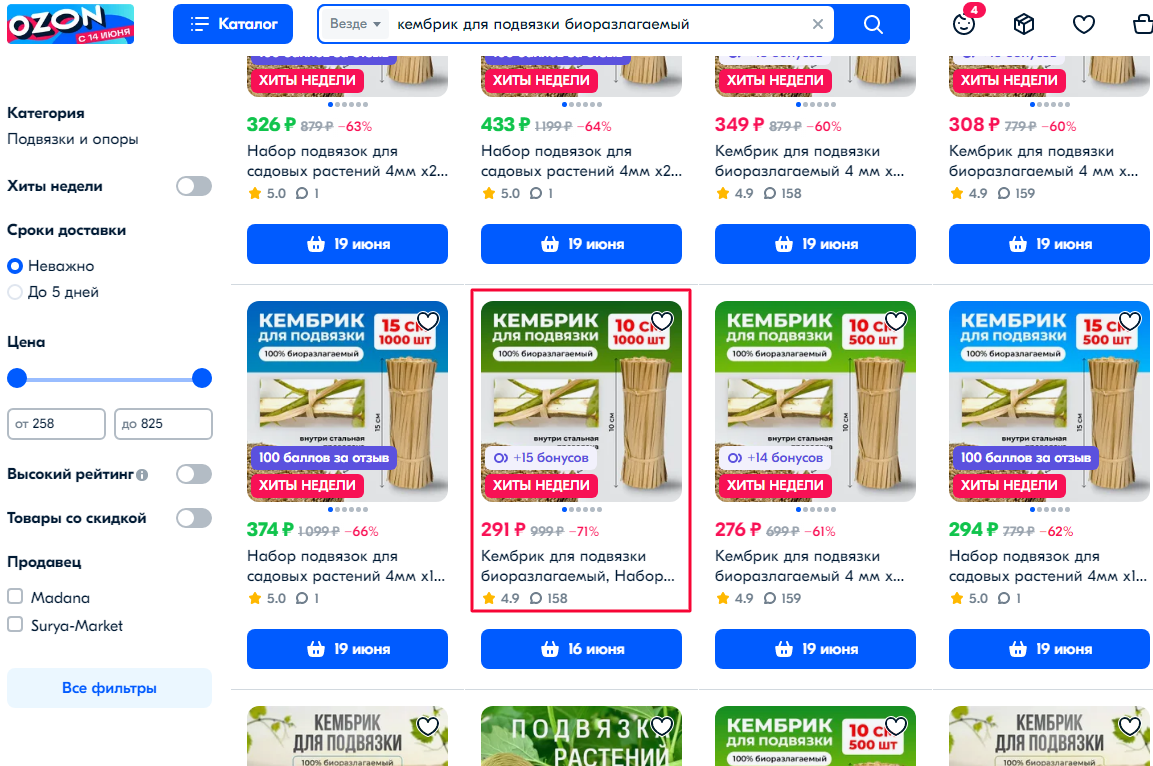Tick the Madana seller checkbox
1153x766 pixels.
[x=15, y=596]
